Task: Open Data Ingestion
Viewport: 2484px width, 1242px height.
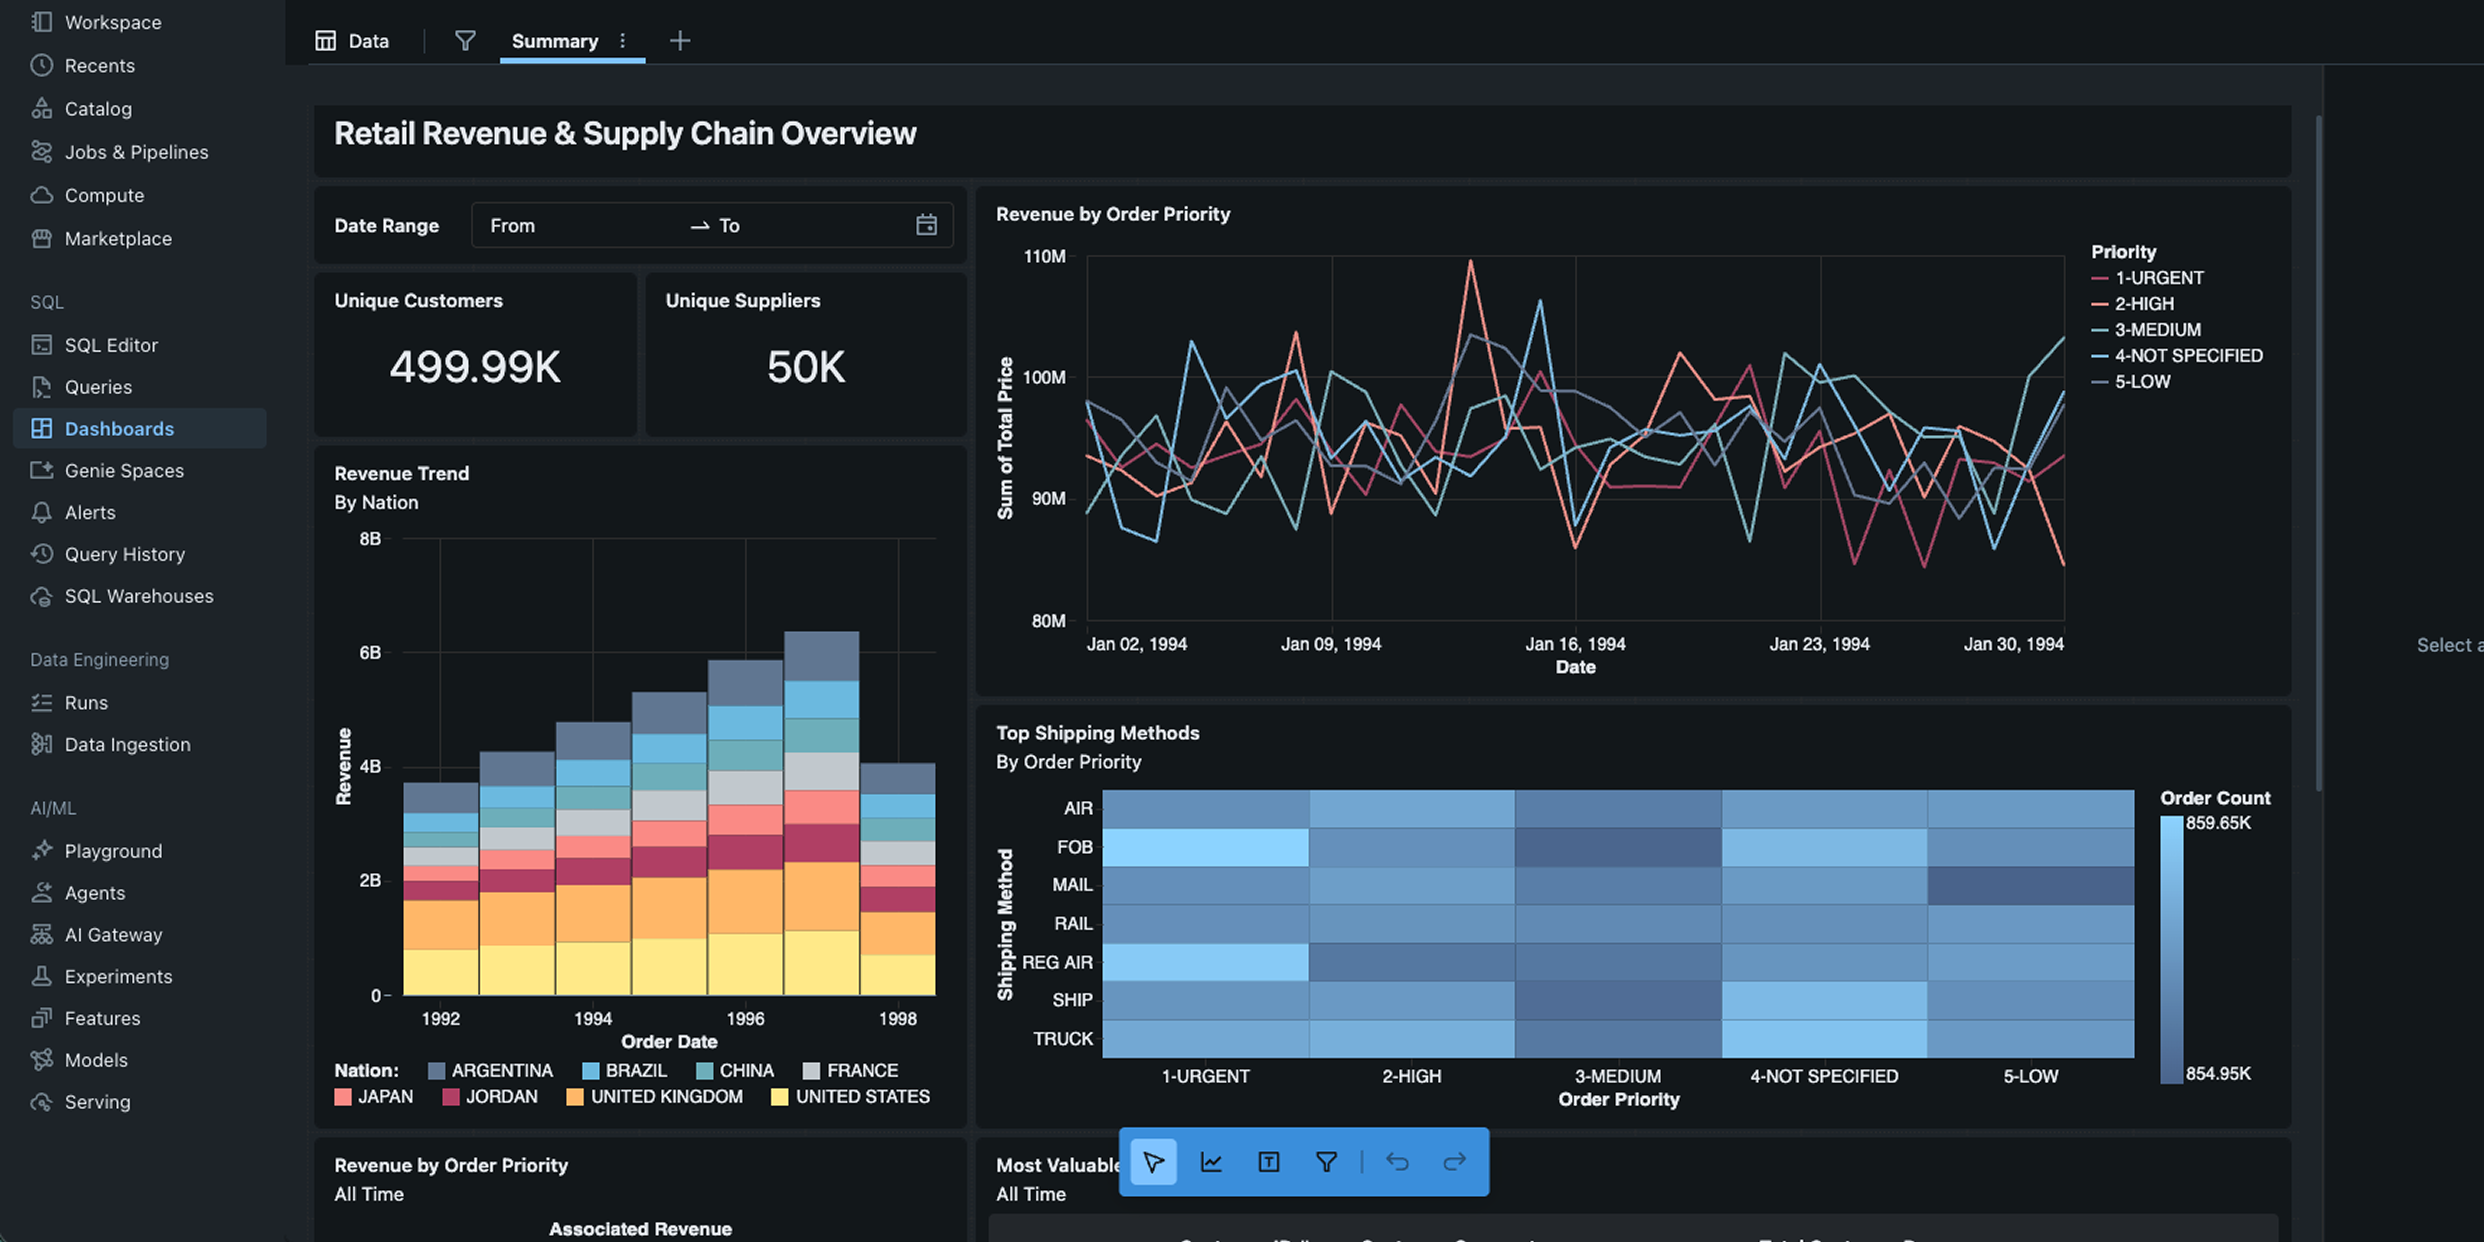Action: tap(110, 745)
